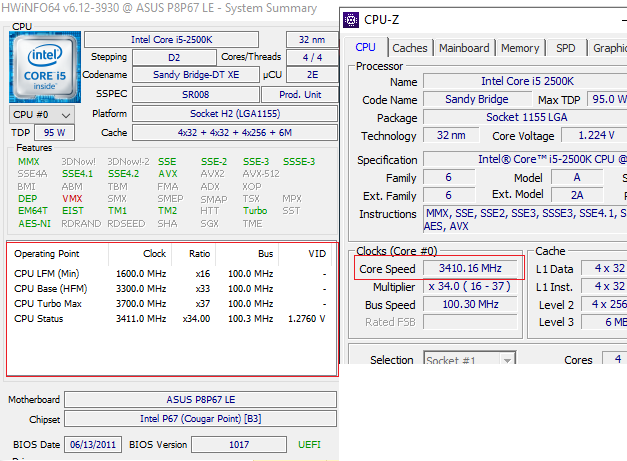Click the Turbo feature label
Viewport: 627px width, 461px height.
click(x=255, y=211)
